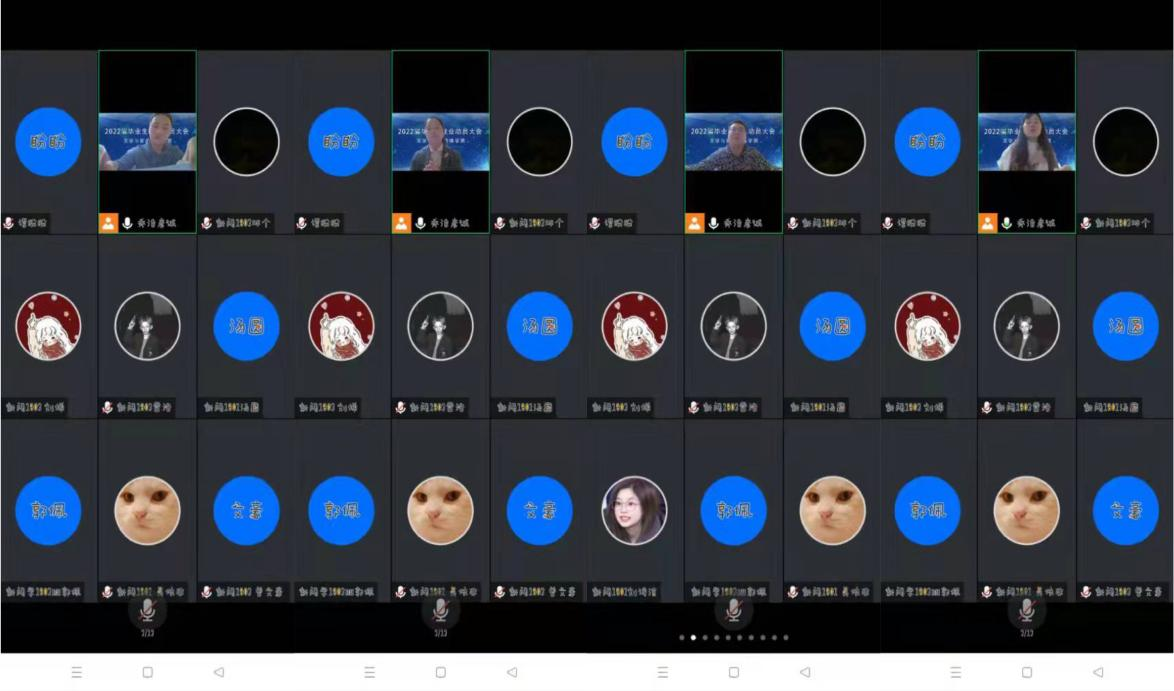Screen dimensions: 1174x691
Task: Tap black empty circle avatar in third screenshot
Action: (x=832, y=142)
